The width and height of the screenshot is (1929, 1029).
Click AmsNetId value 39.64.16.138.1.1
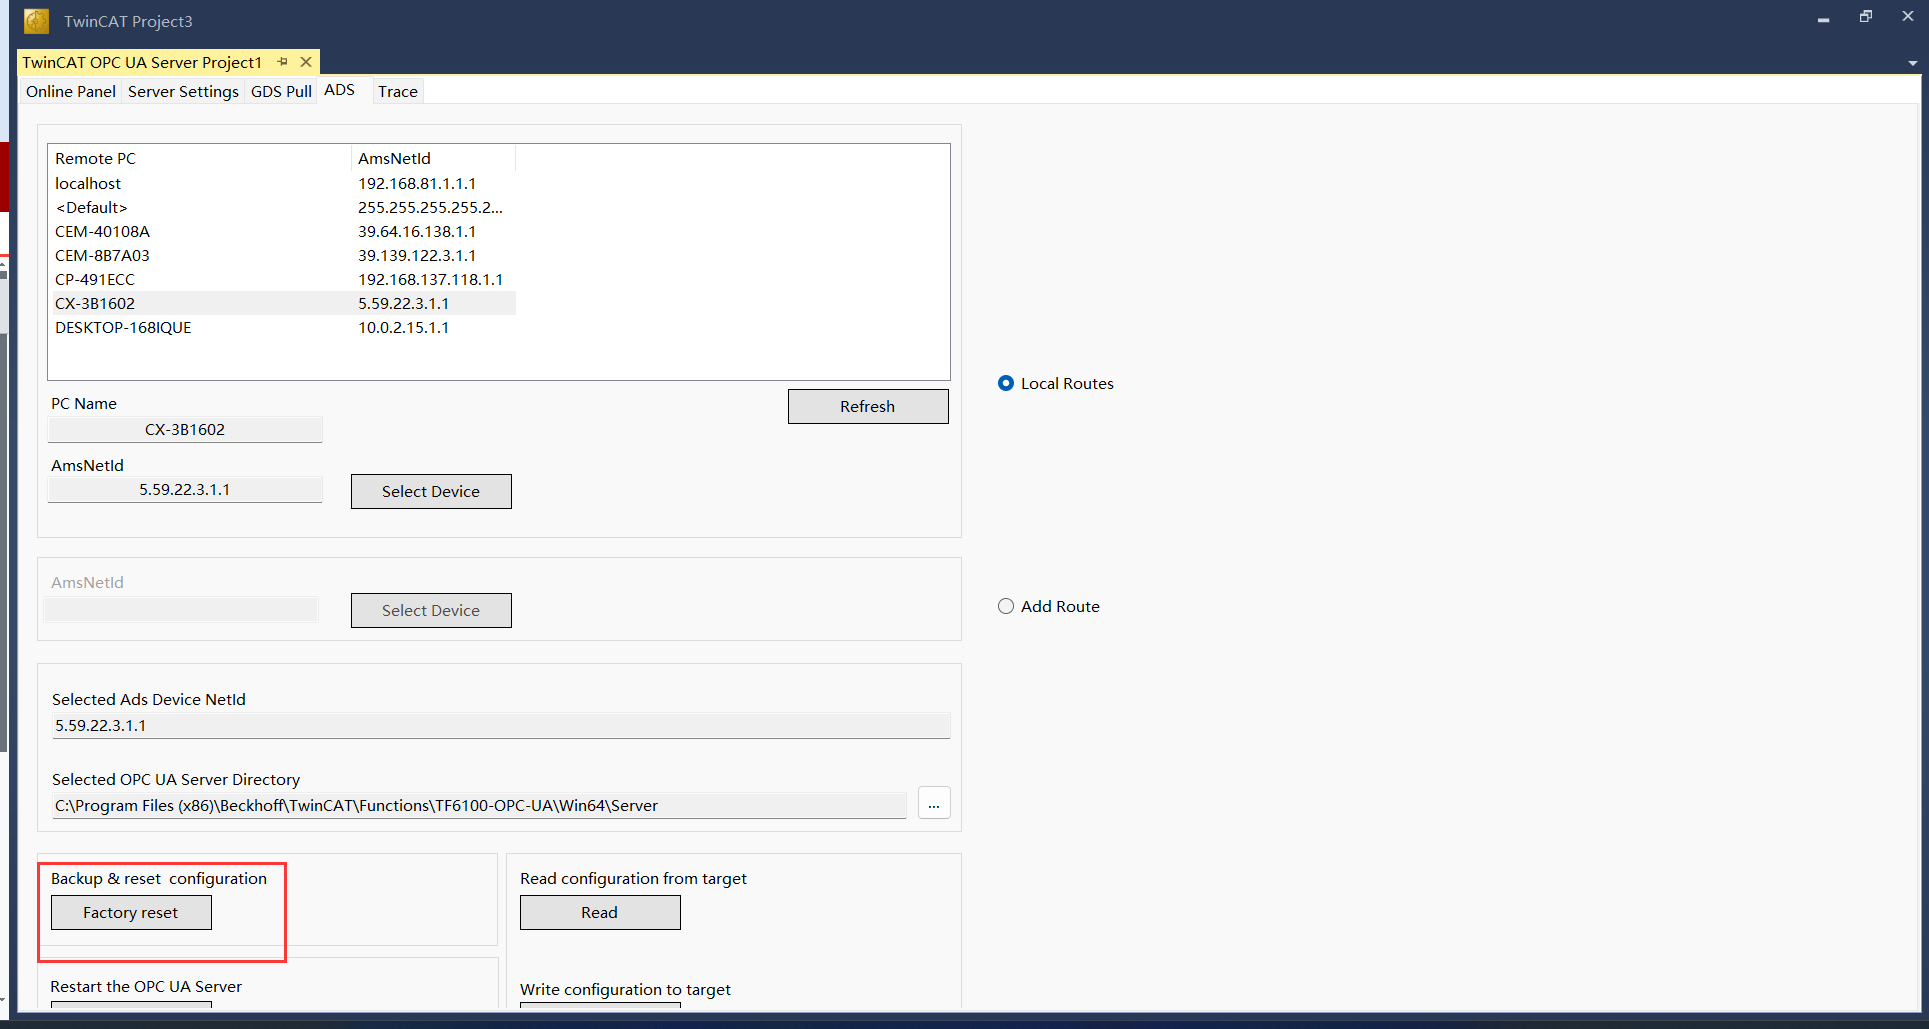click(417, 231)
